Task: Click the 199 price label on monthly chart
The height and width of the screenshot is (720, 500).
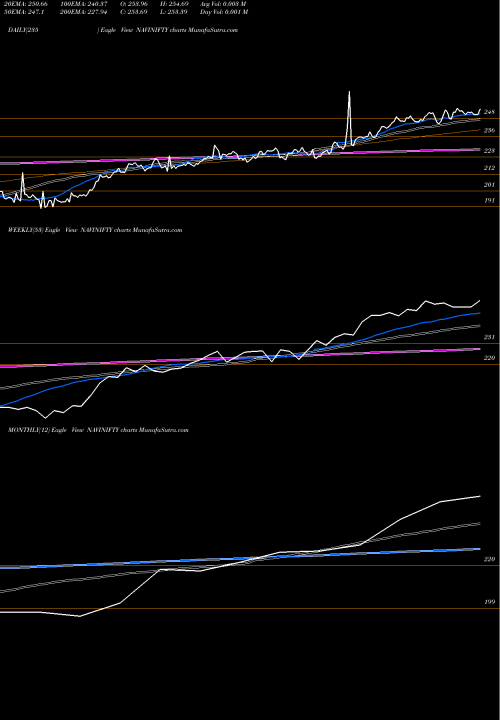Action: (x=489, y=602)
